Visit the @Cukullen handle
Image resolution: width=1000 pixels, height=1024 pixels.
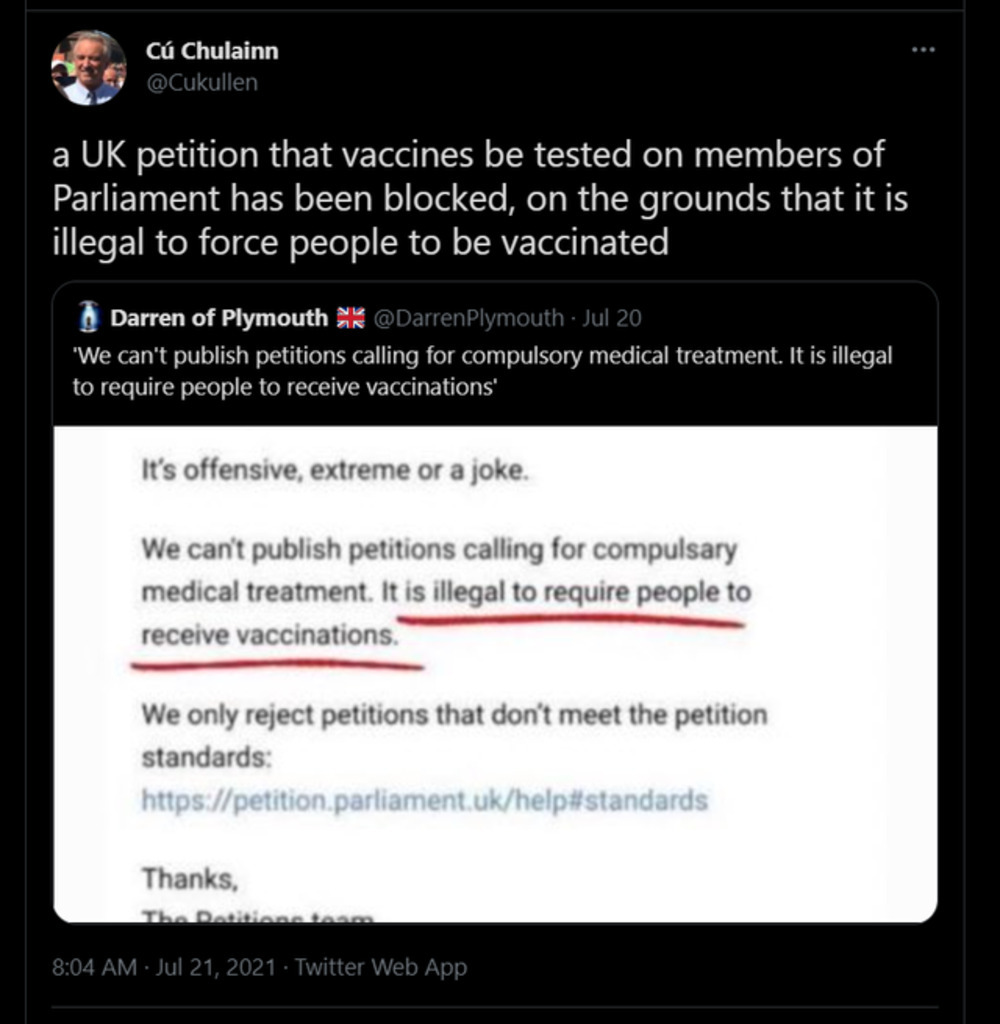coord(201,83)
